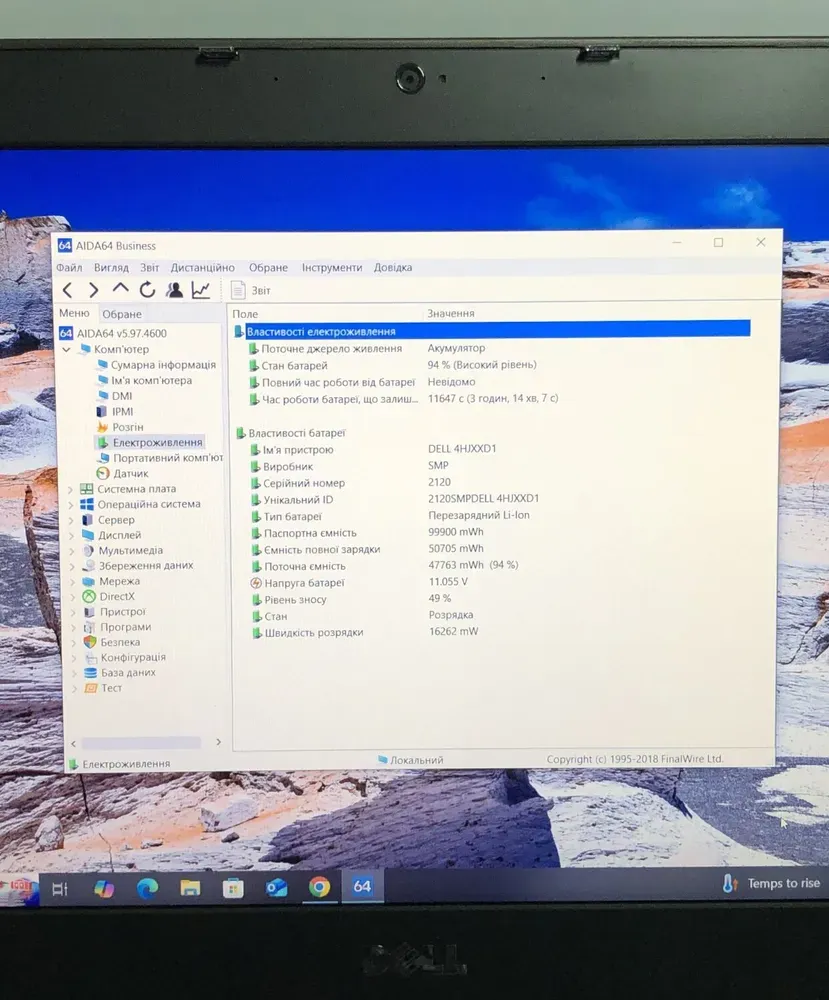The image size is (829, 1000).
Task: Open the graph chart toolbar icon
Action: 201,290
